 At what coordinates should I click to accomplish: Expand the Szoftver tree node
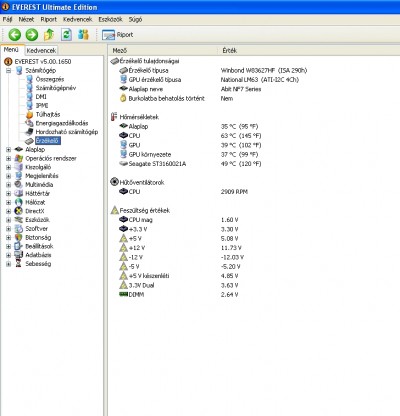8,229
